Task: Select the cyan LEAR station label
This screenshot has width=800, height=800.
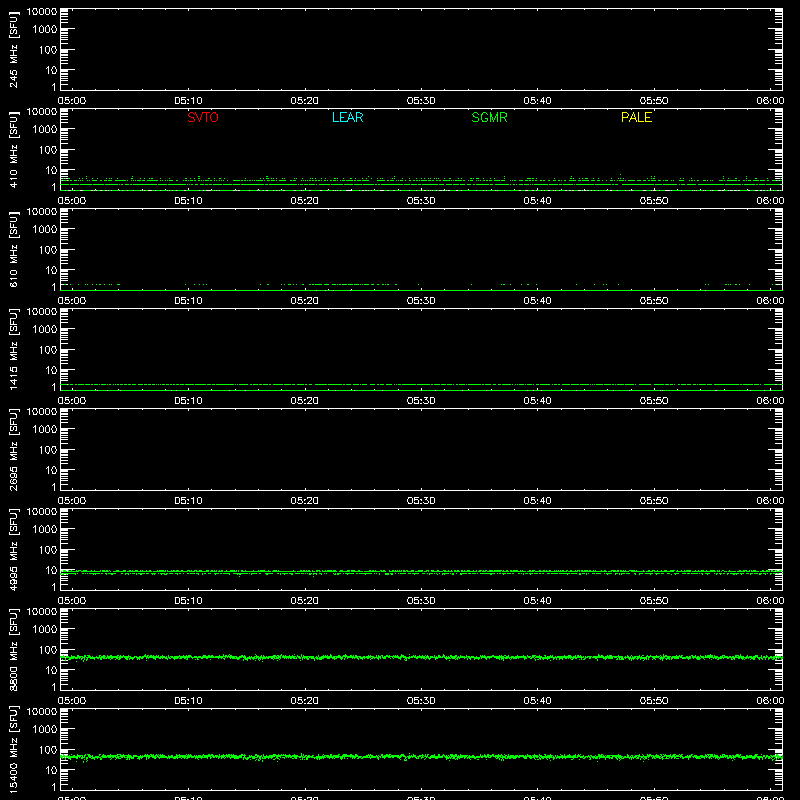Action: coord(347,117)
